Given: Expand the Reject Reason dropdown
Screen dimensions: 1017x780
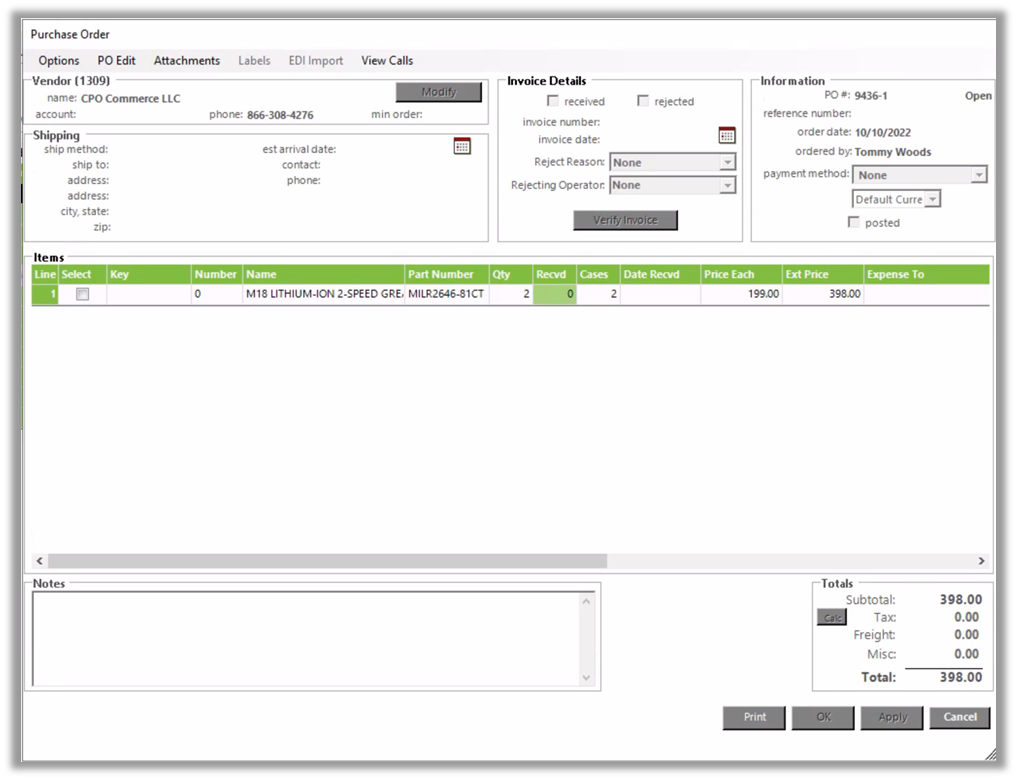Looking at the screenshot, I should 727,162.
